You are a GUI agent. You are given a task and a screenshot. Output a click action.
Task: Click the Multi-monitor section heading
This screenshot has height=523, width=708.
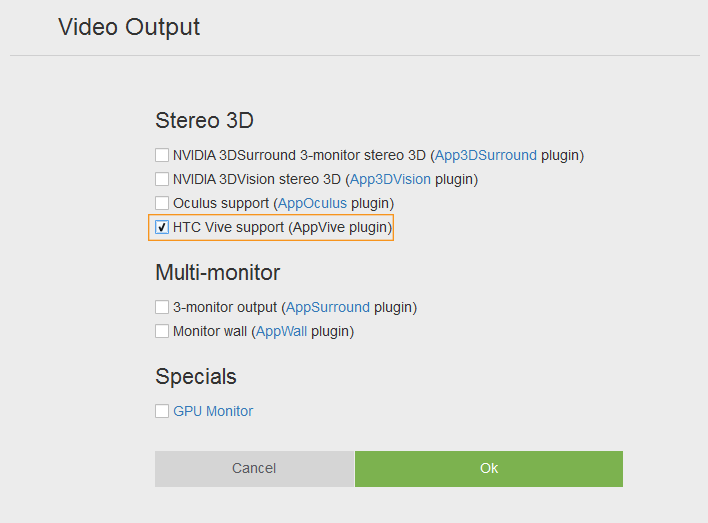(x=217, y=272)
